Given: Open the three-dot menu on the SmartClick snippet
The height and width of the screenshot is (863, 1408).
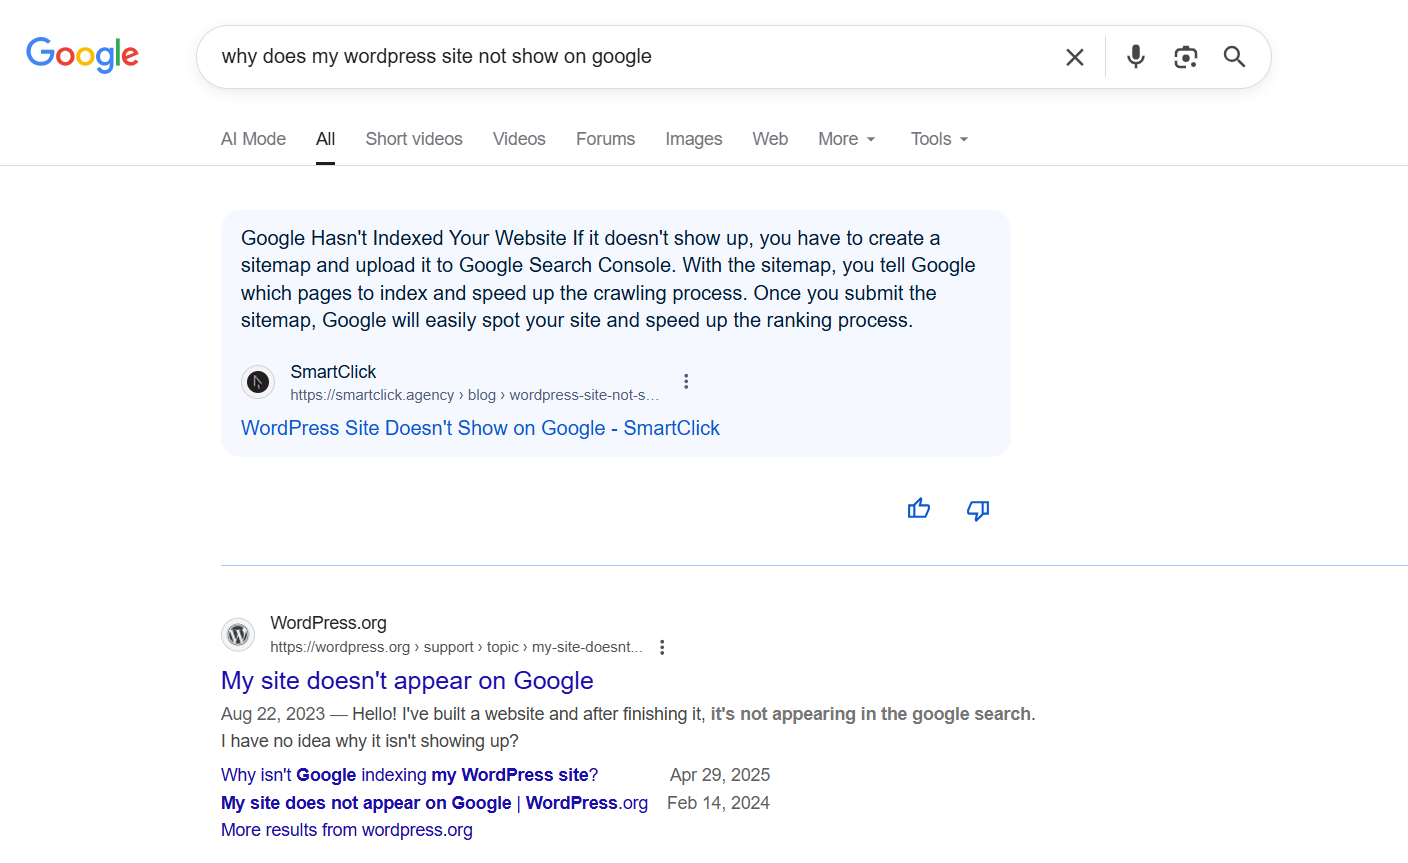Looking at the screenshot, I should pos(686,381).
